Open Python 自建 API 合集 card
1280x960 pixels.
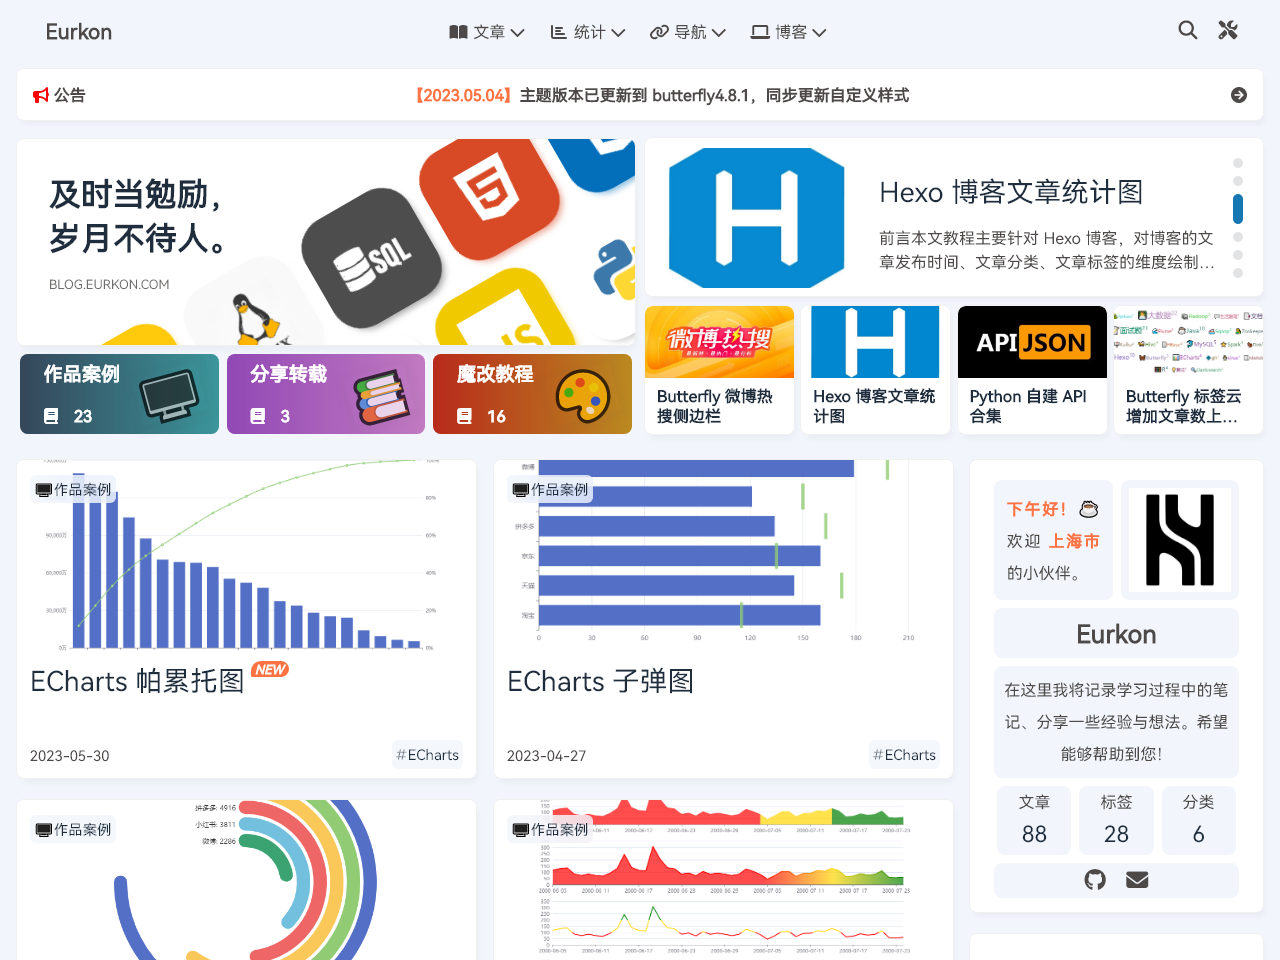click(x=1032, y=370)
